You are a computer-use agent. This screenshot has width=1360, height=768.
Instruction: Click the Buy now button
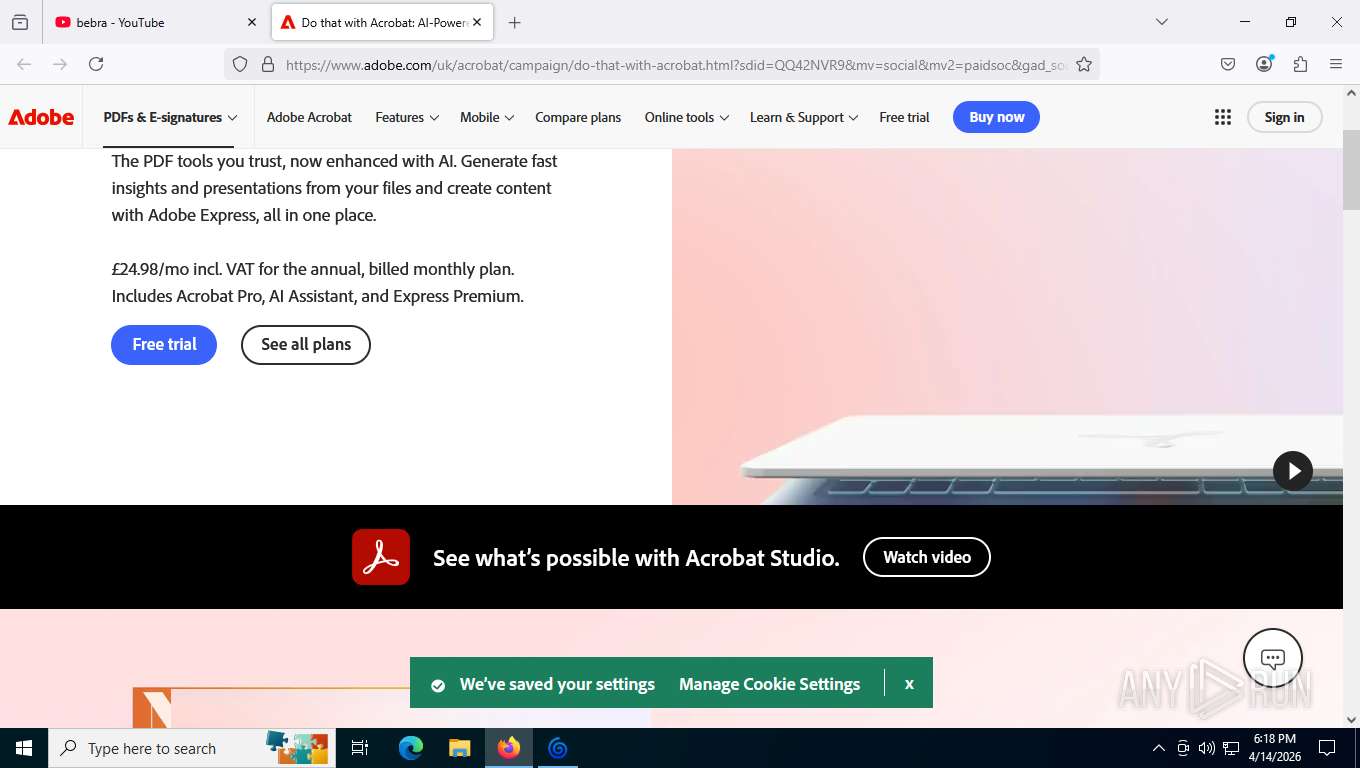pos(996,117)
